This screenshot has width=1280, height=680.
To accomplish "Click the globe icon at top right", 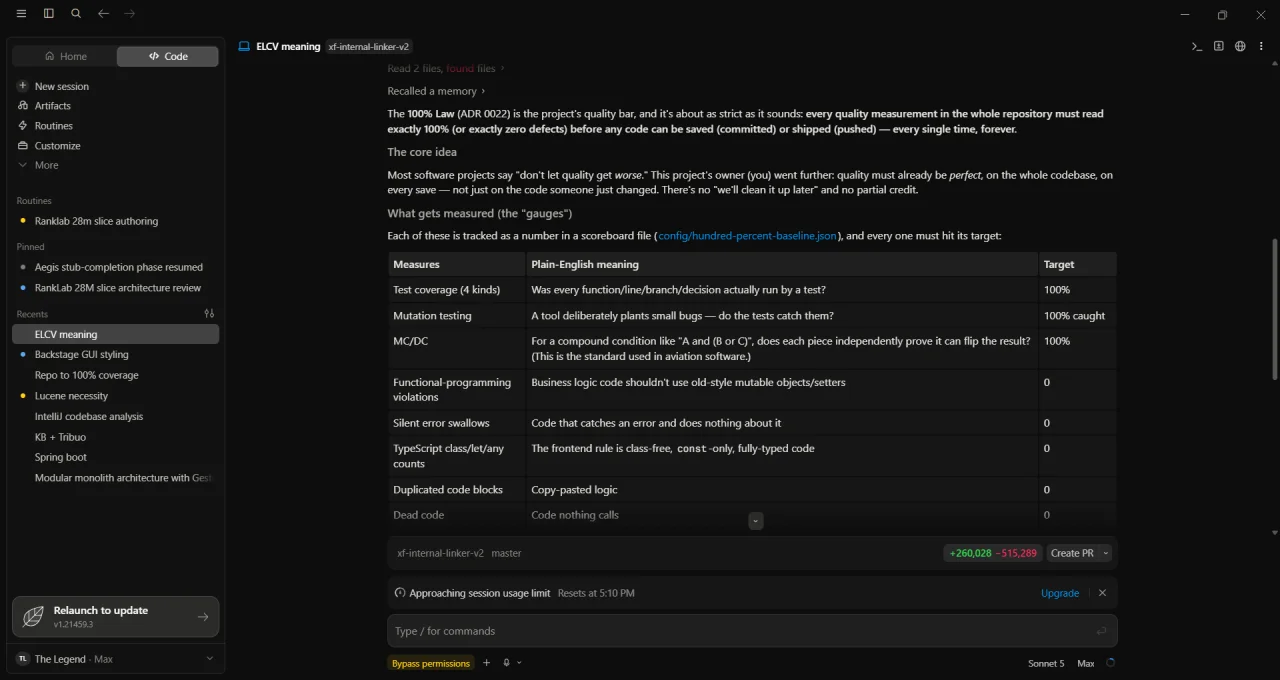I will click(1240, 46).
